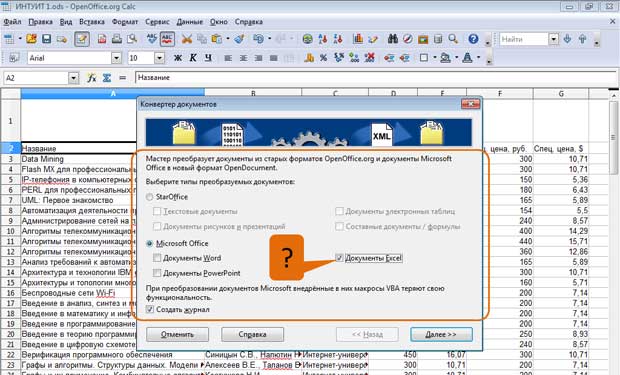Screen dimensions: 620x375
Task: Open the font size 10 dropdown
Action: 159,58
